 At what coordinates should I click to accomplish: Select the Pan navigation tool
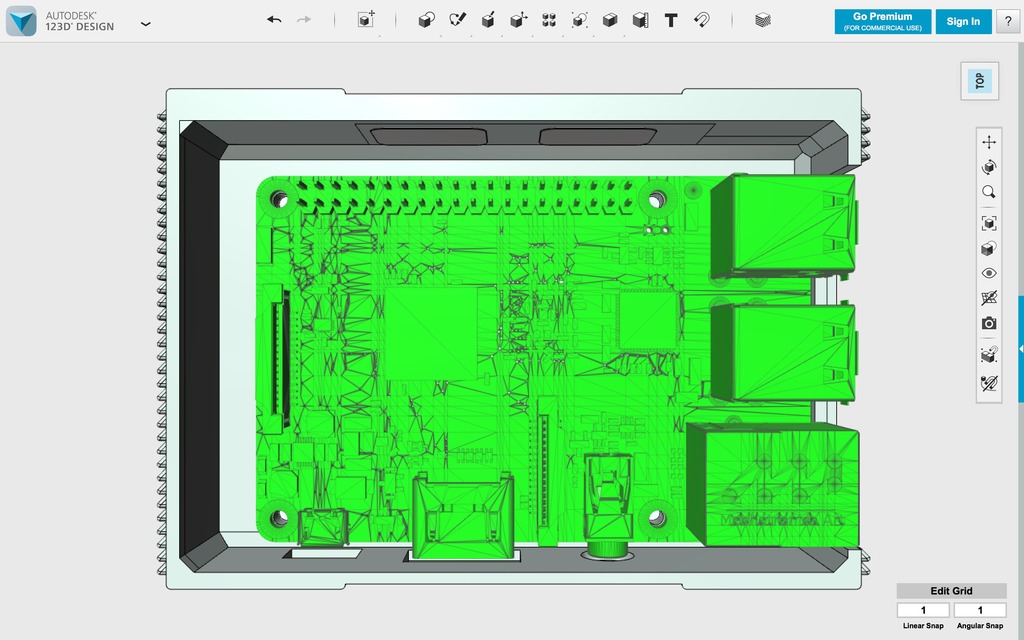[x=989, y=142]
